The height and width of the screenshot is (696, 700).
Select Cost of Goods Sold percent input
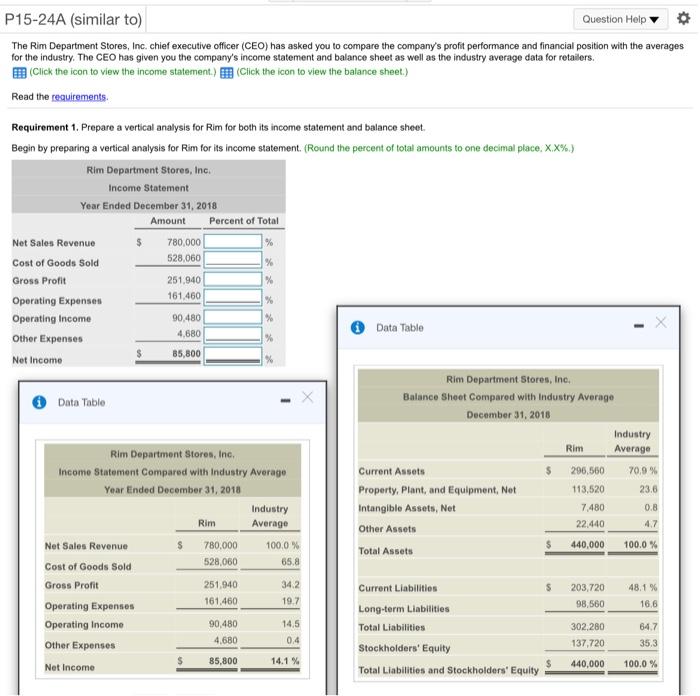coord(233,260)
